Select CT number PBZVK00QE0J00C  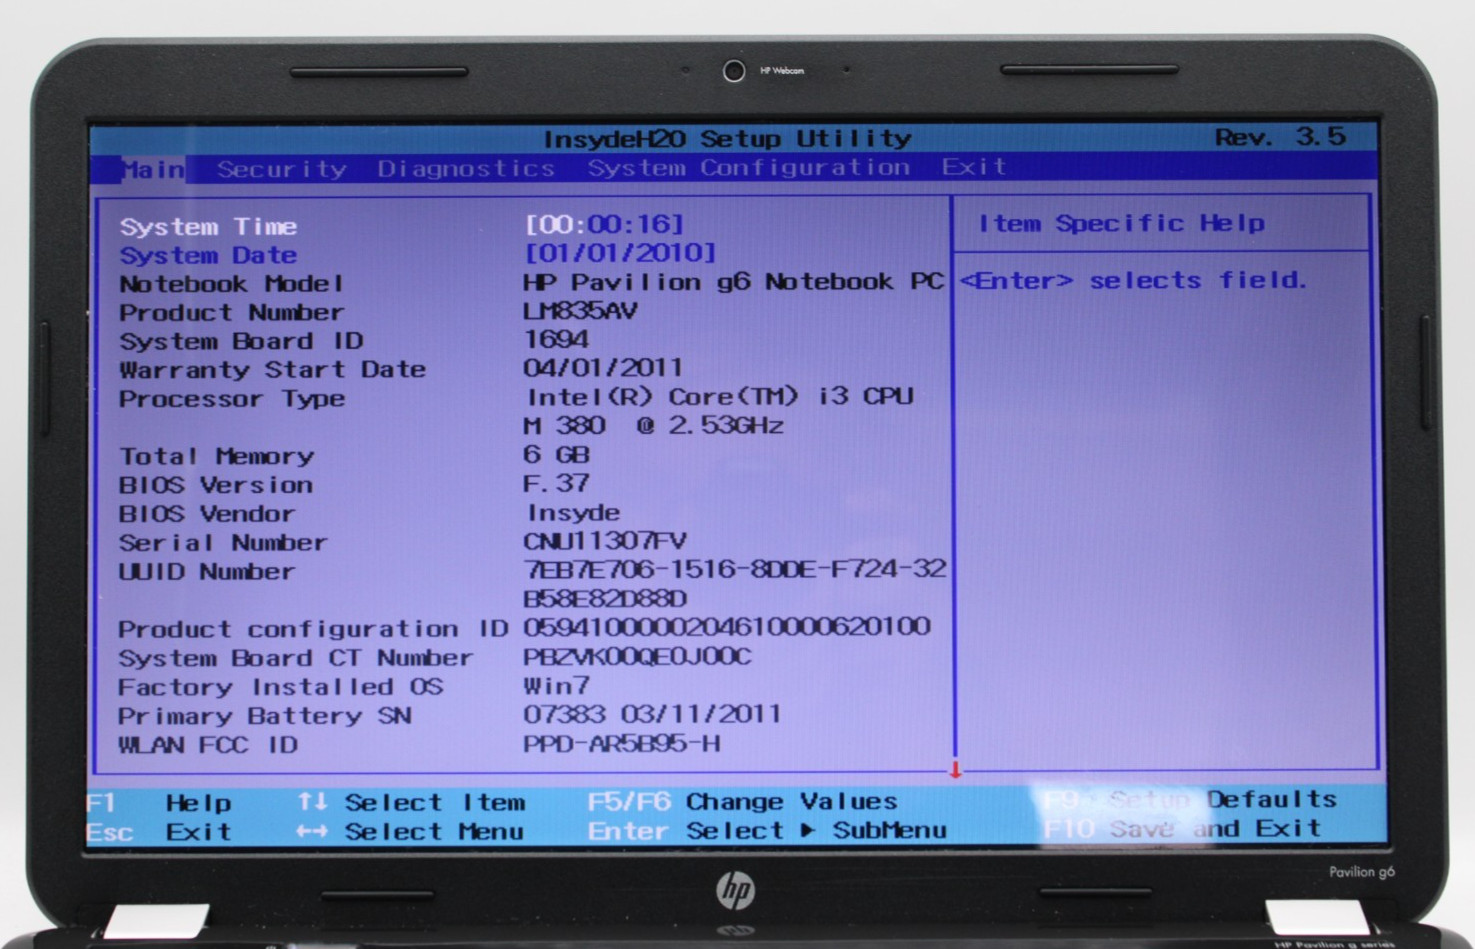(x=637, y=657)
